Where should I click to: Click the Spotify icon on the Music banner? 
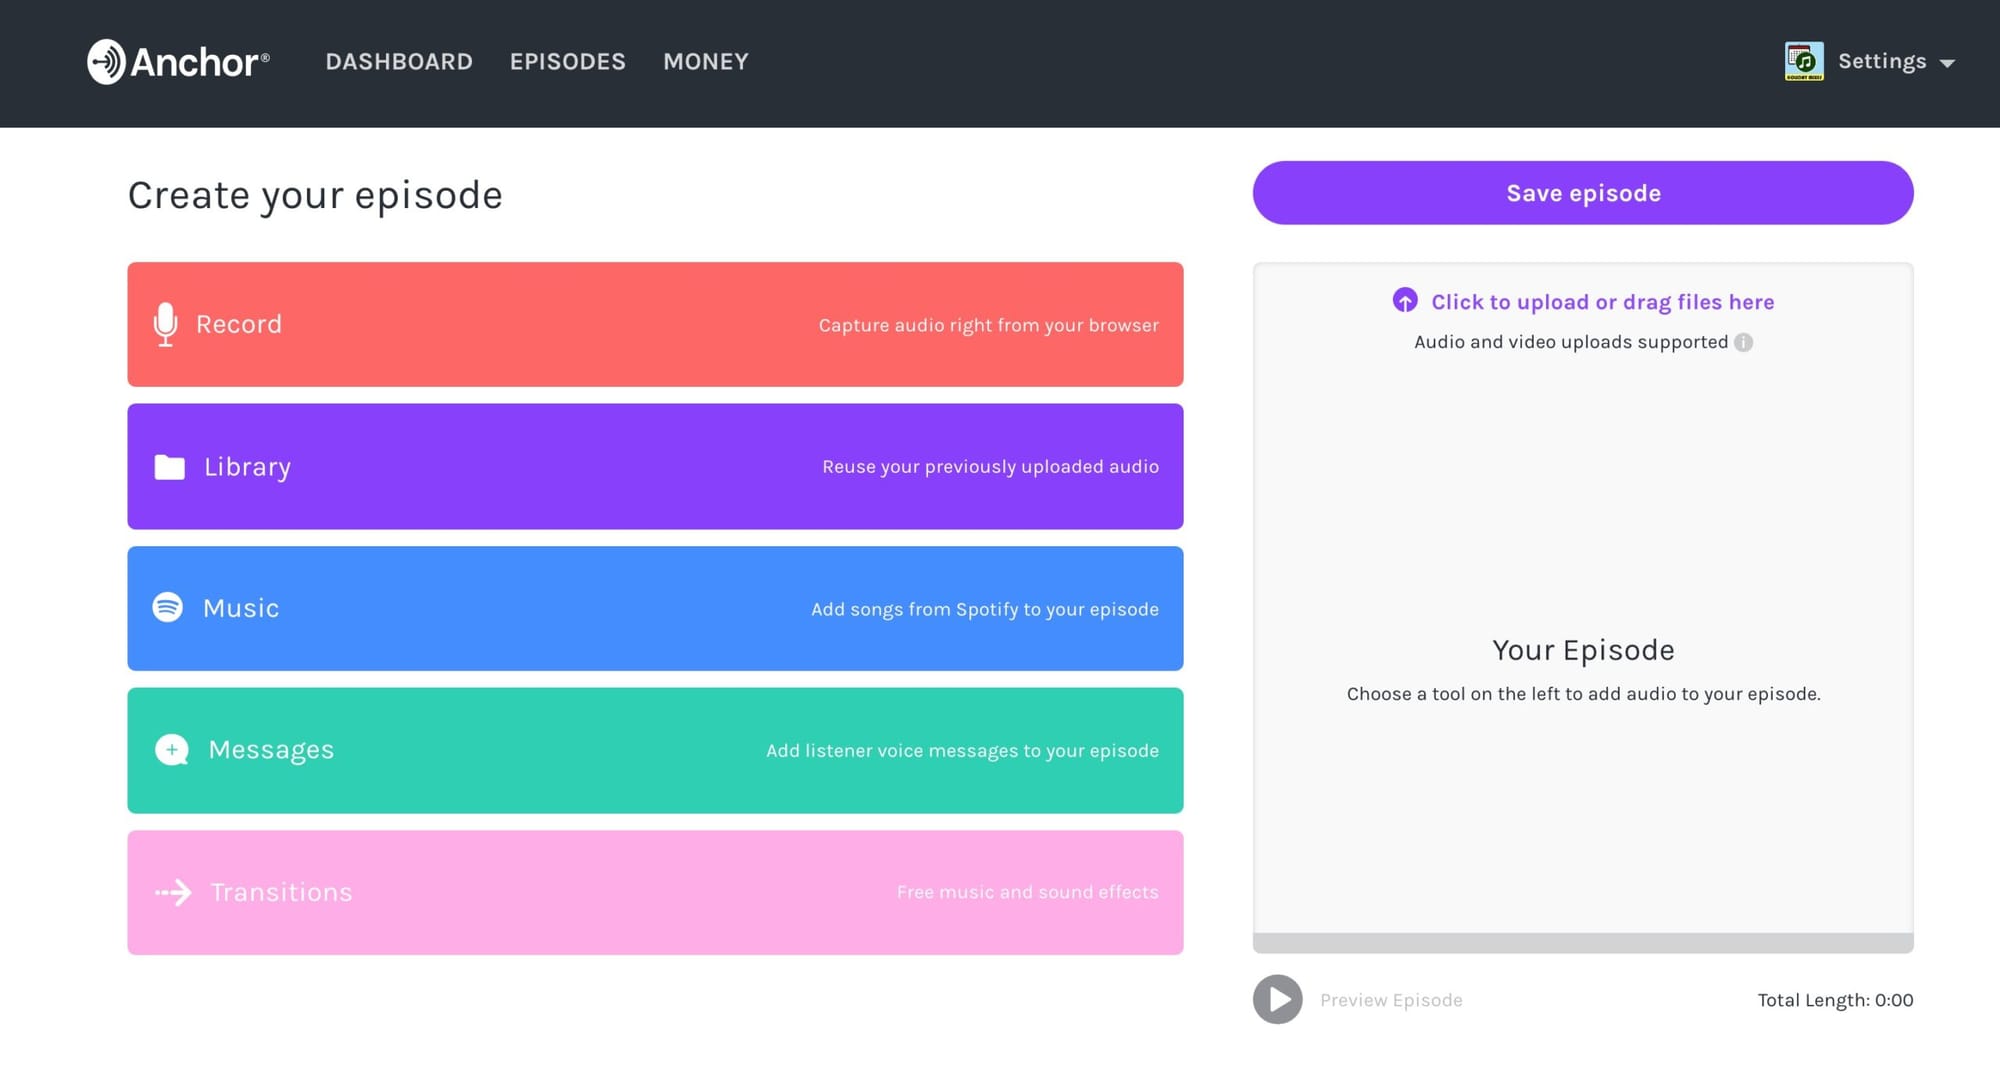pos(170,608)
